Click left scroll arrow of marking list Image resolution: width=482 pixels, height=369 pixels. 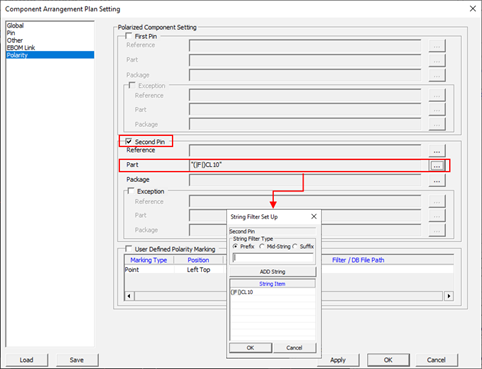click(129, 296)
